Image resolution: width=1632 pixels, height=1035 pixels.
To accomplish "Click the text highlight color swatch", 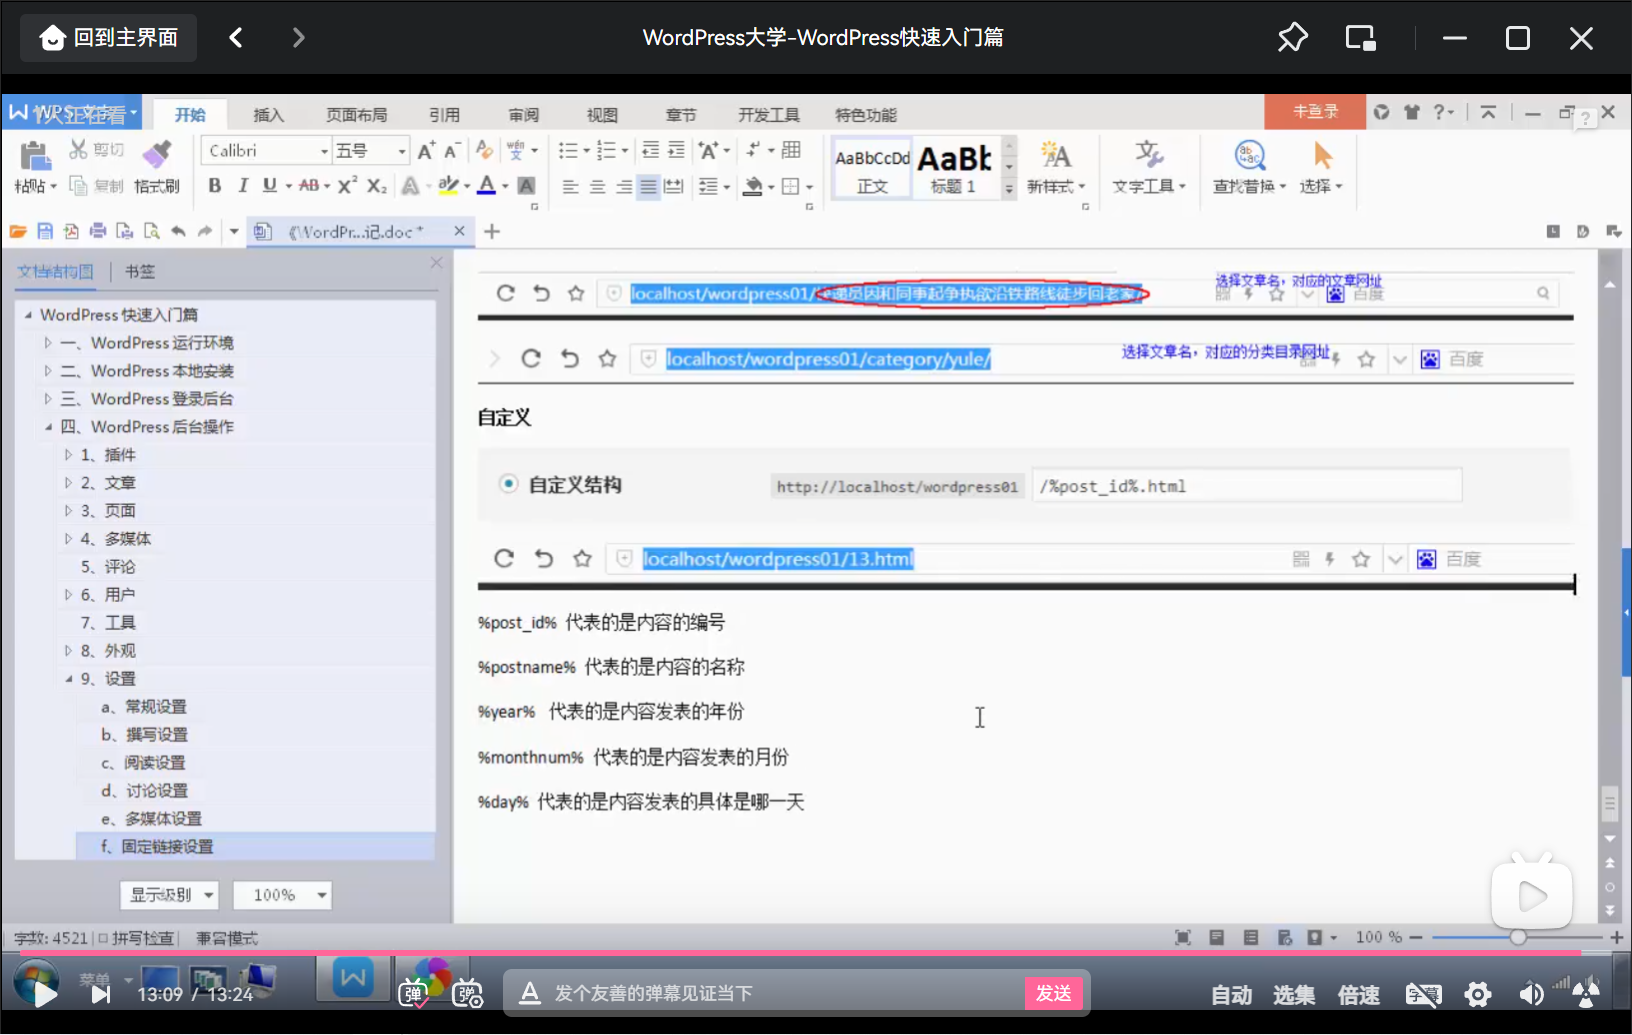I will click(448, 186).
